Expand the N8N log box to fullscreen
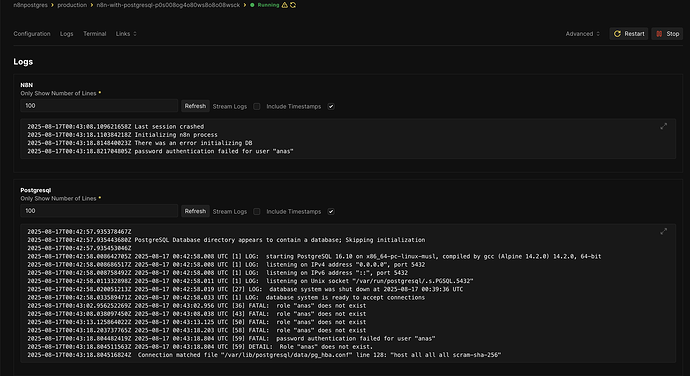 pos(664,126)
